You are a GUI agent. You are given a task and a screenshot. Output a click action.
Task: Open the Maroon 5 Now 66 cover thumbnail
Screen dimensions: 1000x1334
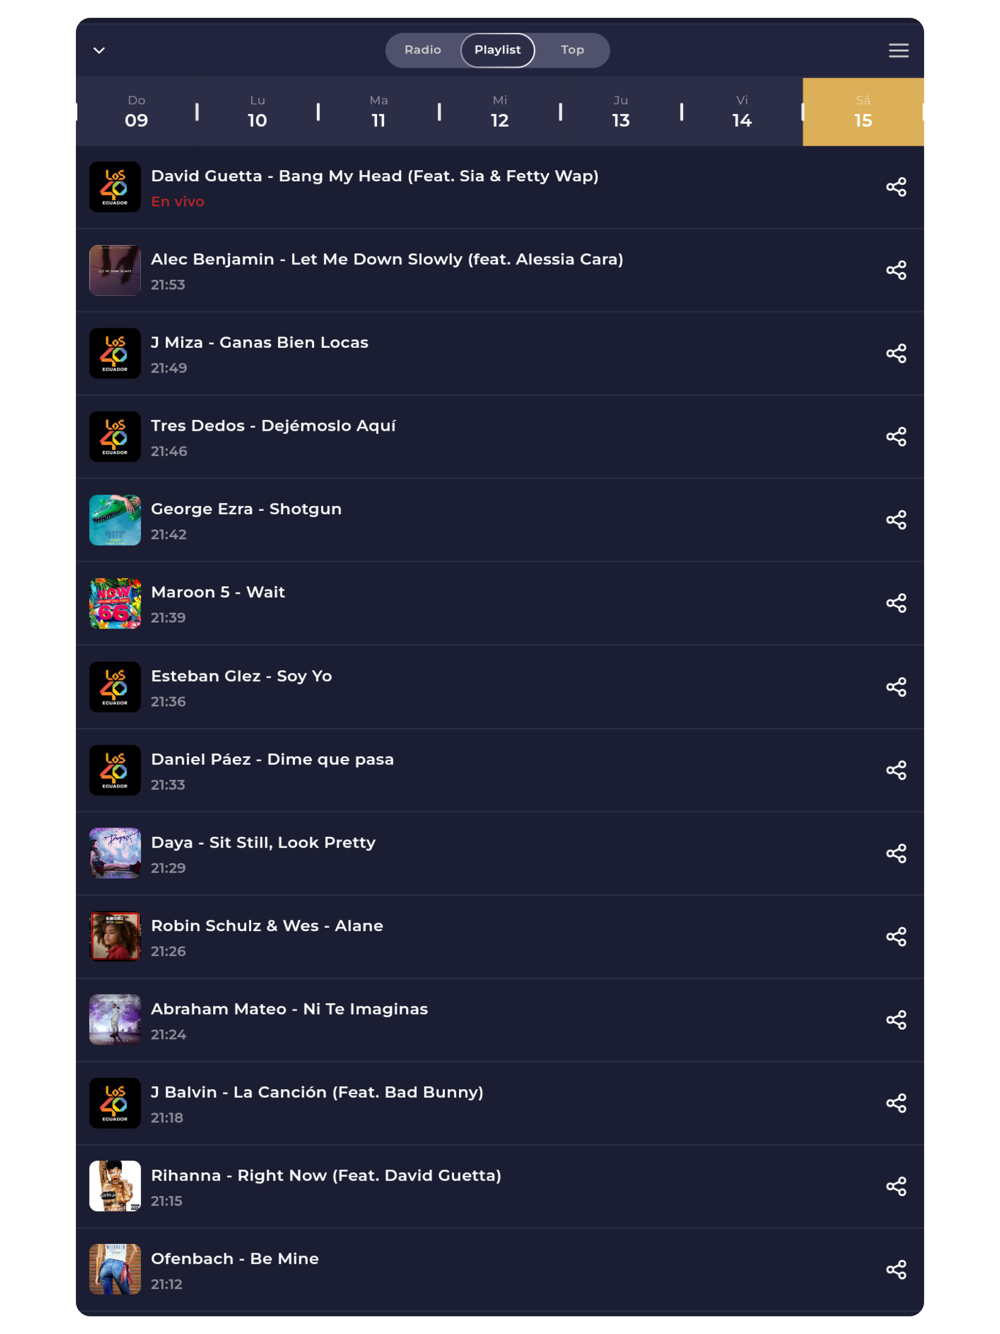pos(115,603)
